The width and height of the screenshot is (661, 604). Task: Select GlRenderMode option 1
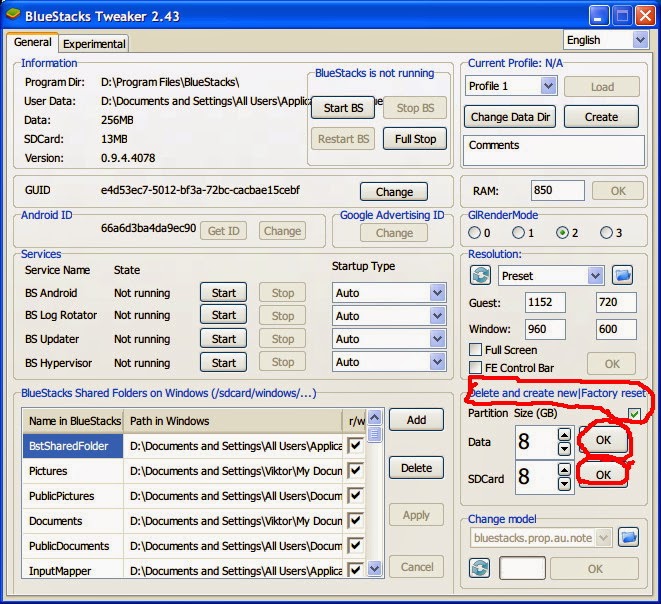pyautogui.click(x=518, y=232)
